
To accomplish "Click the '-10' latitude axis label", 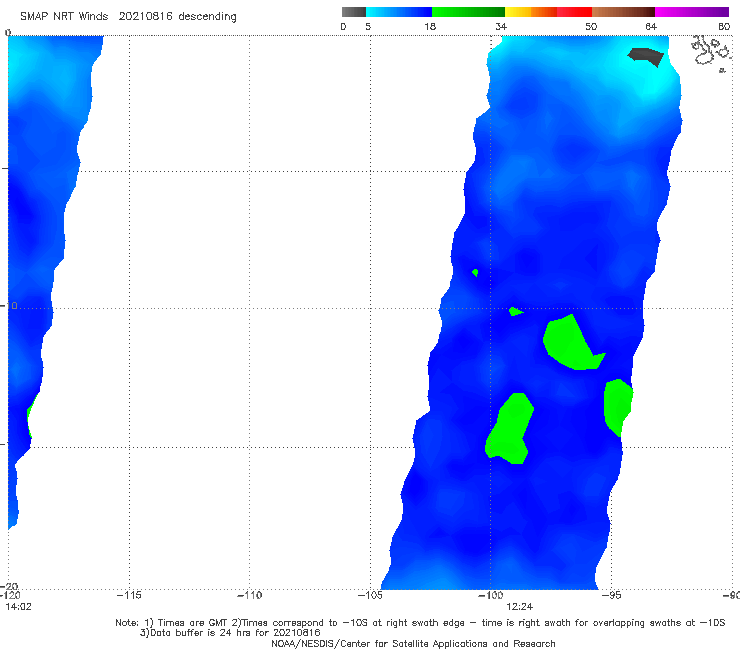I will [x=9, y=306].
